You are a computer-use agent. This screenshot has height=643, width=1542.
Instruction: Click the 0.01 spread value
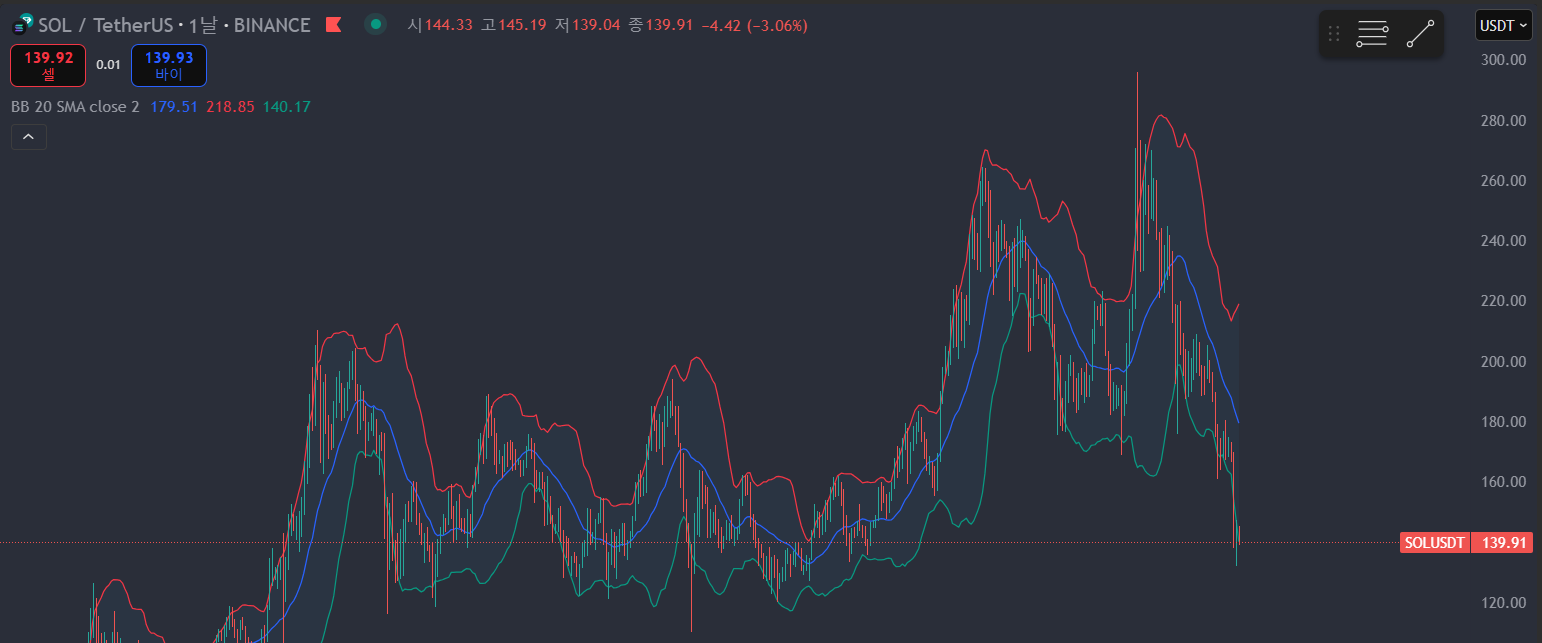(x=108, y=65)
